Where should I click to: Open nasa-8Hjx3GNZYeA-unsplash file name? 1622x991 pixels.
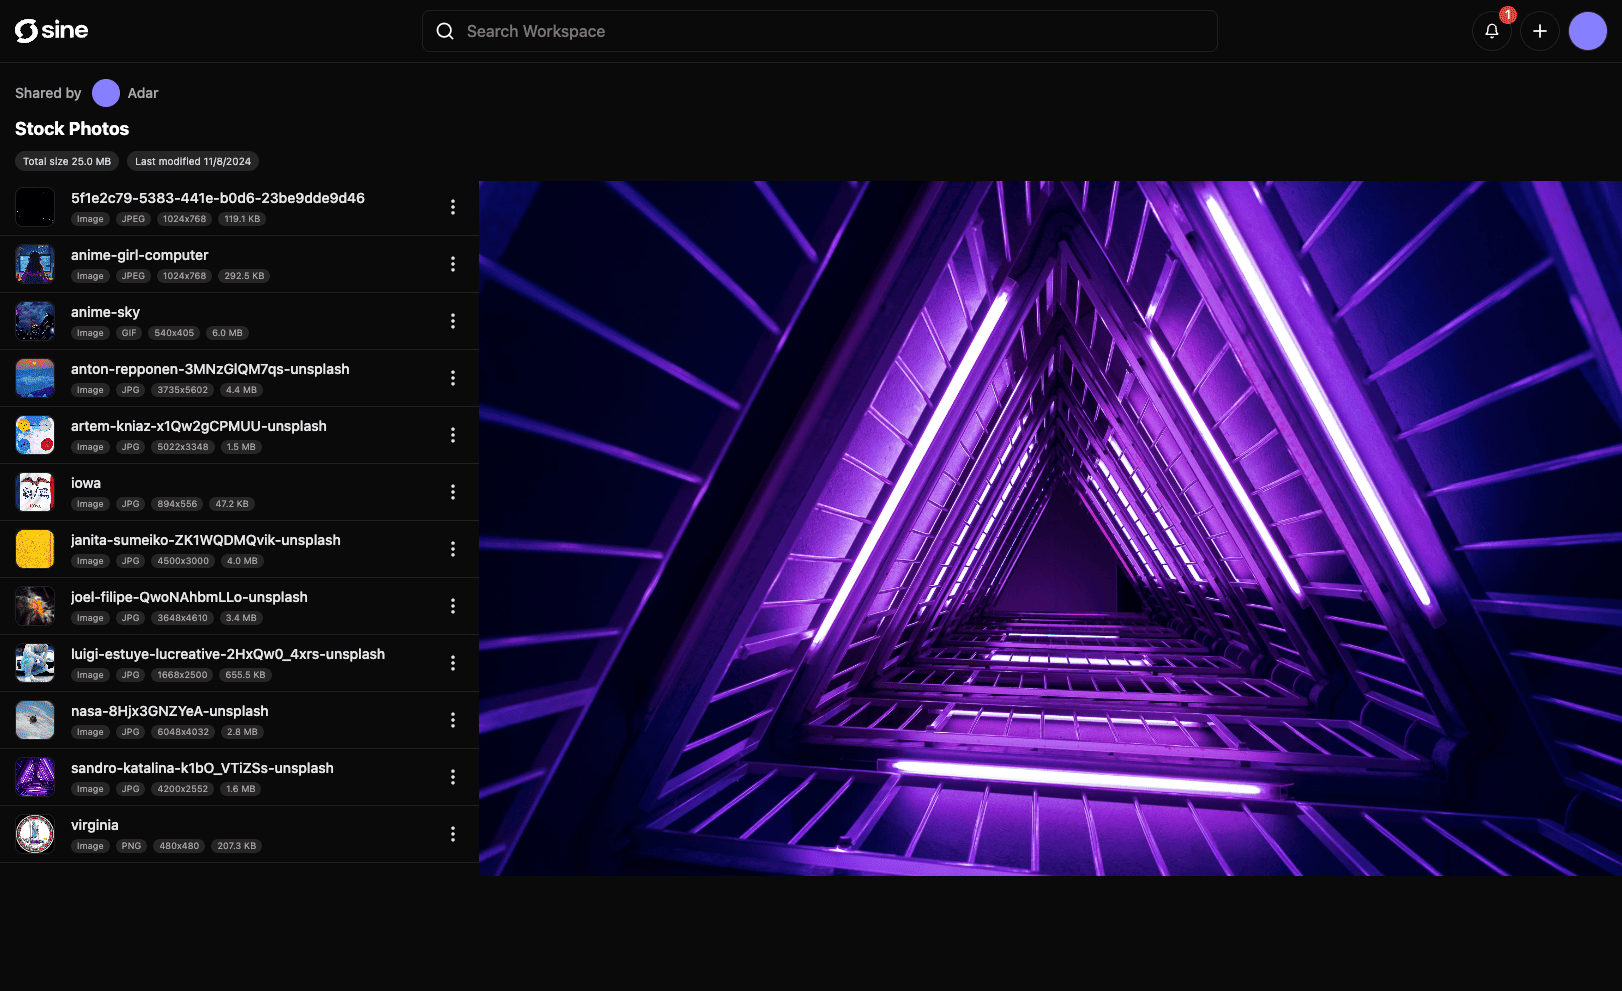click(170, 711)
